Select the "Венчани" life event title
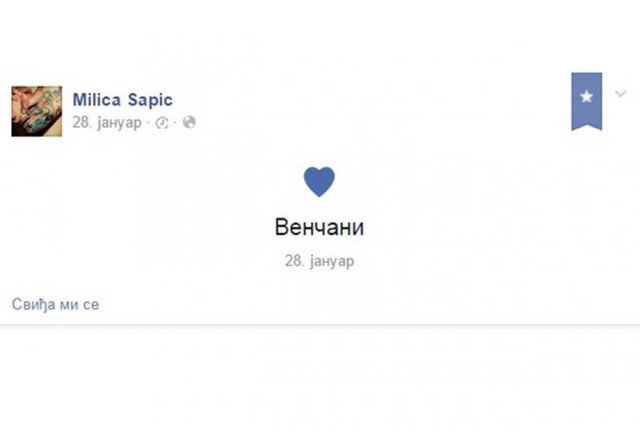The width and height of the screenshot is (640, 432). pos(319,227)
